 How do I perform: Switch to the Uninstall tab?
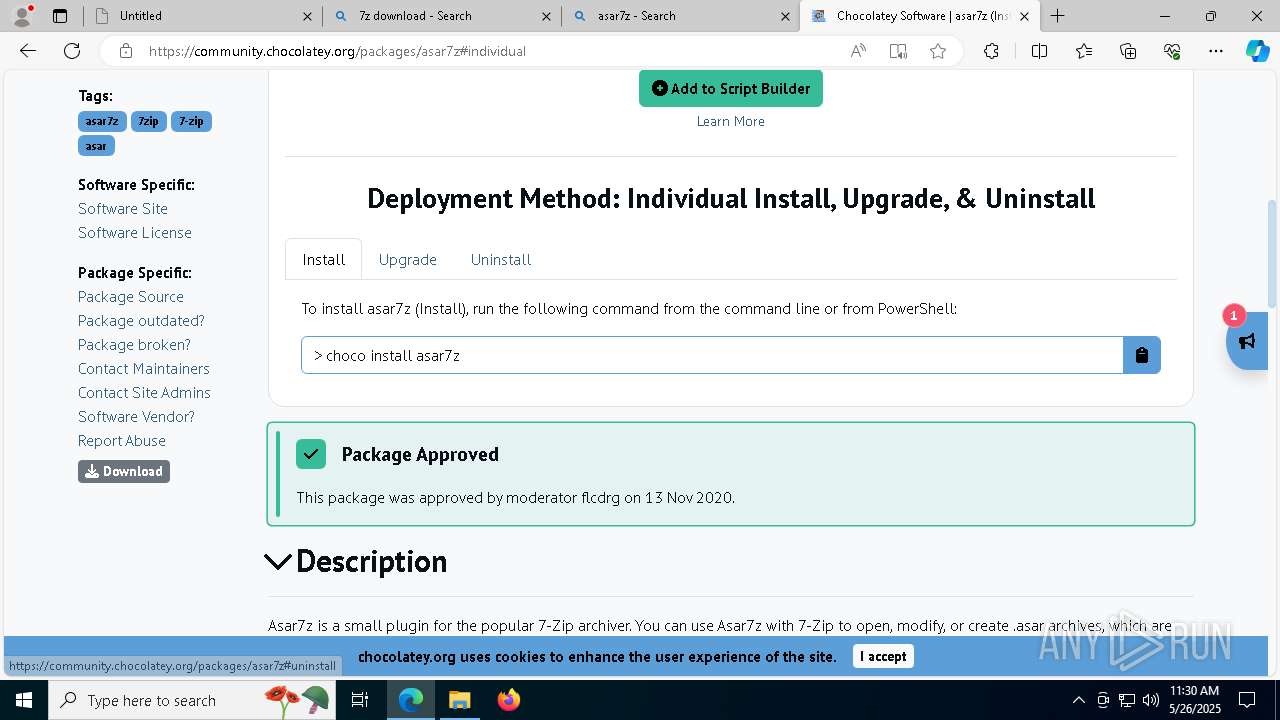coord(501,259)
